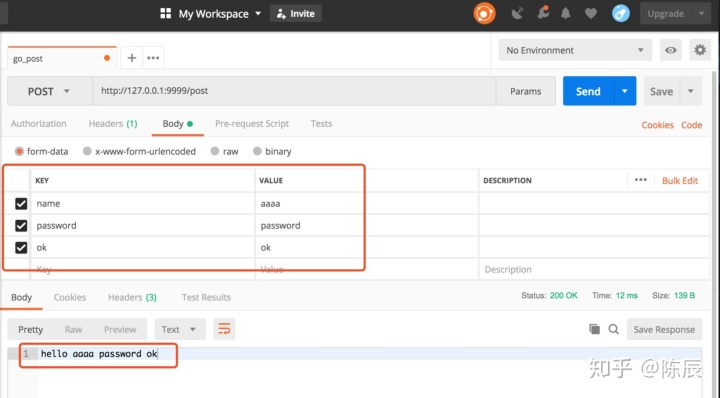Click the Upgrade button
Image resolution: width=720 pixels, height=398 pixels.
click(x=666, y=13)
